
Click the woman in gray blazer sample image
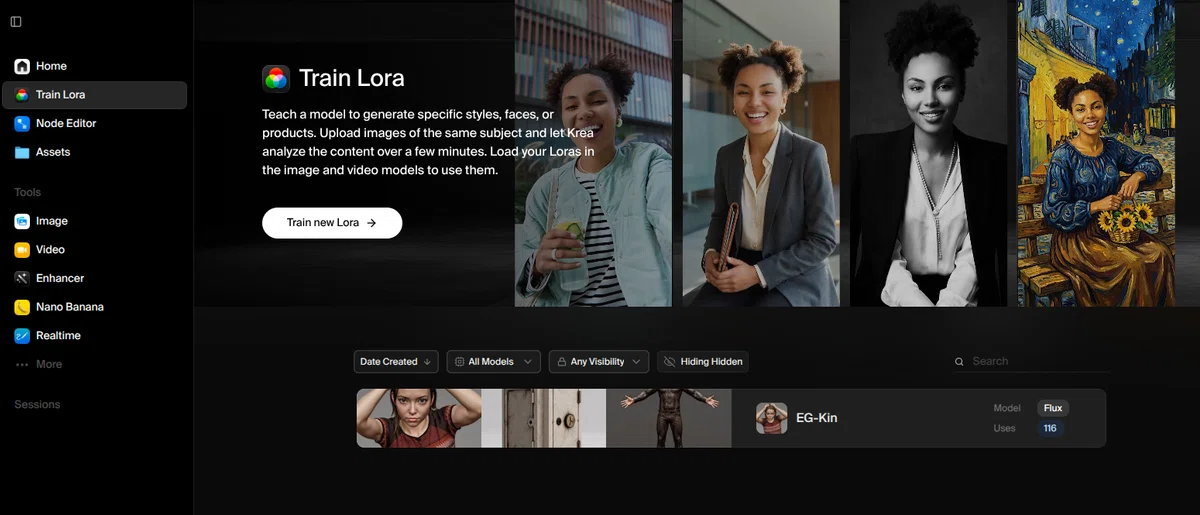tap(761, 153)
